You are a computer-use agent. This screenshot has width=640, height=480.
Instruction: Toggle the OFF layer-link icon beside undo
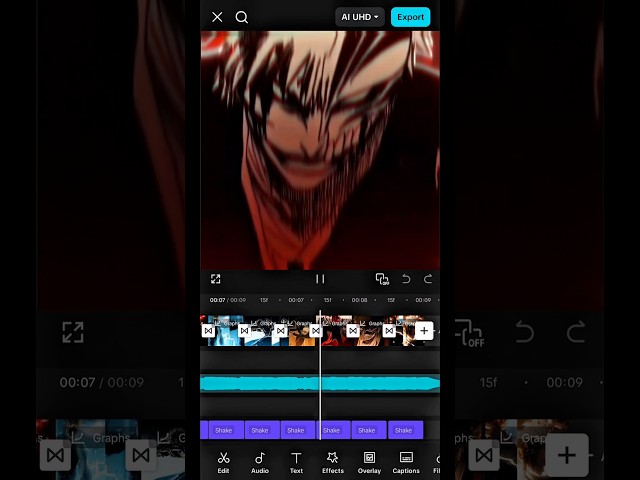click(x=382, y=279)
